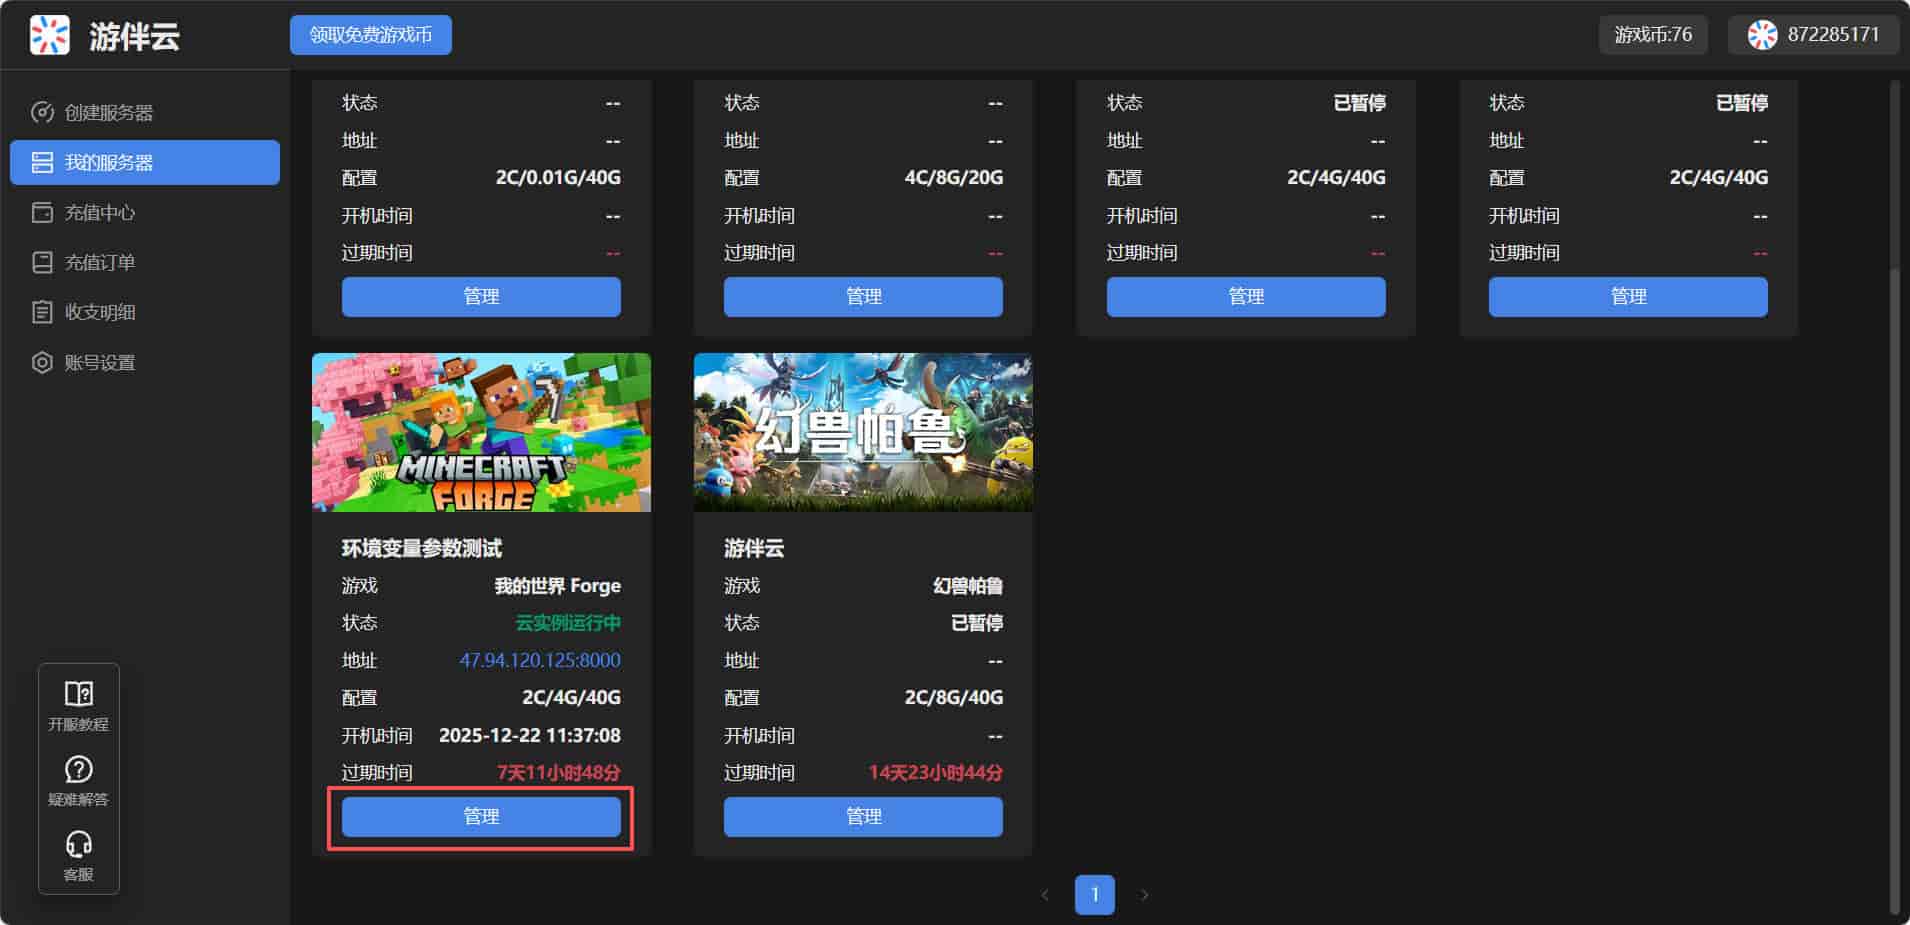Click the 游伴云 logo icon

click(49, 35)
